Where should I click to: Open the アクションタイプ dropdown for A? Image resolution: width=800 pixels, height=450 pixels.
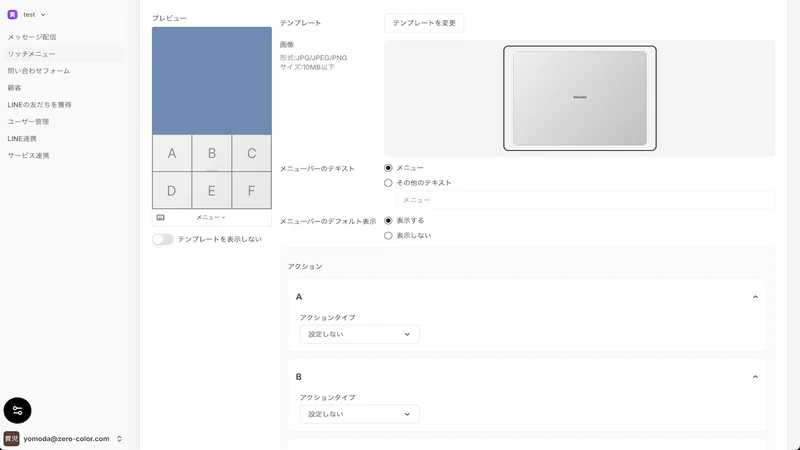(360, 334)
